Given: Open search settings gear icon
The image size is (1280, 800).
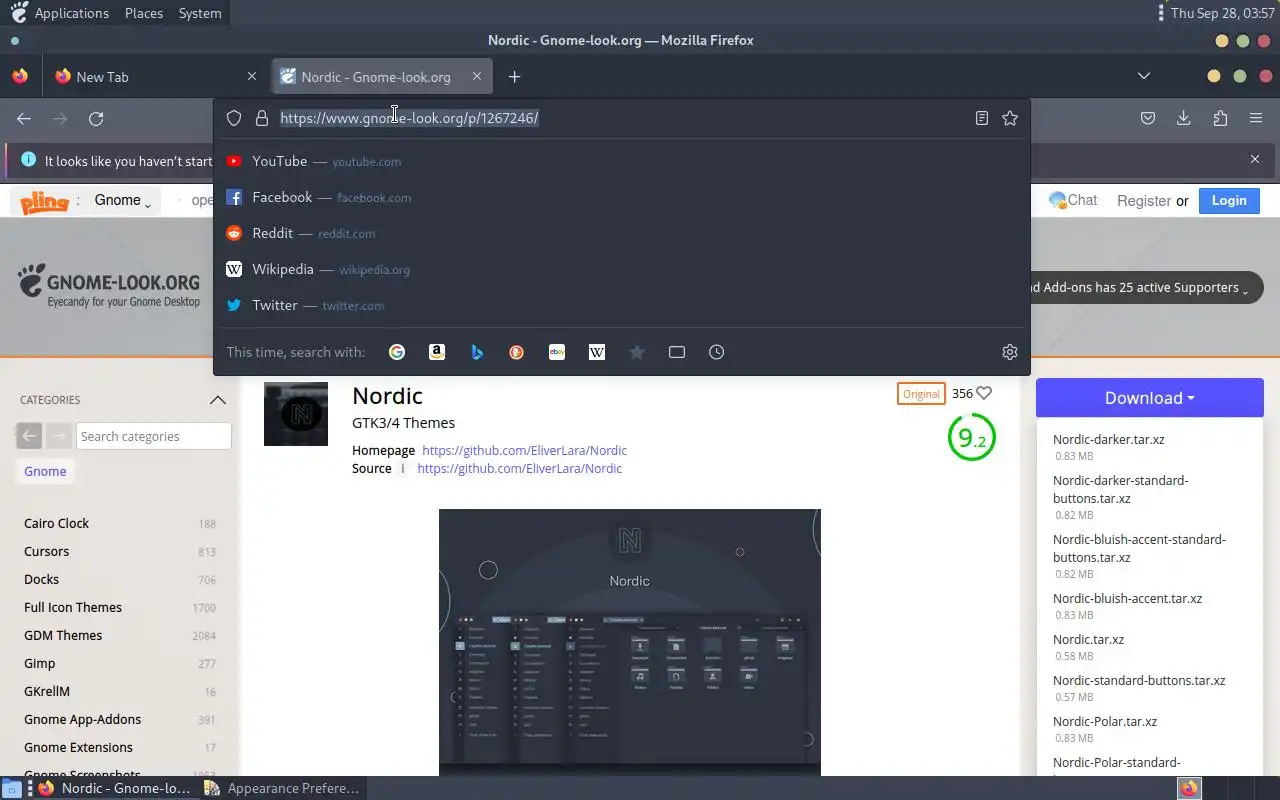Looking at the screenshot, I should [1010, 352].
